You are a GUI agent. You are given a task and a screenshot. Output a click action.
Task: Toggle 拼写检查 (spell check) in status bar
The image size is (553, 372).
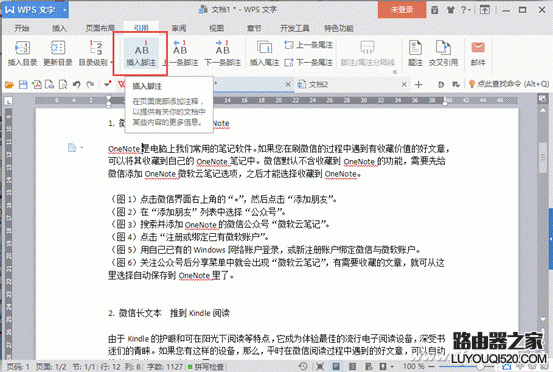205,367
